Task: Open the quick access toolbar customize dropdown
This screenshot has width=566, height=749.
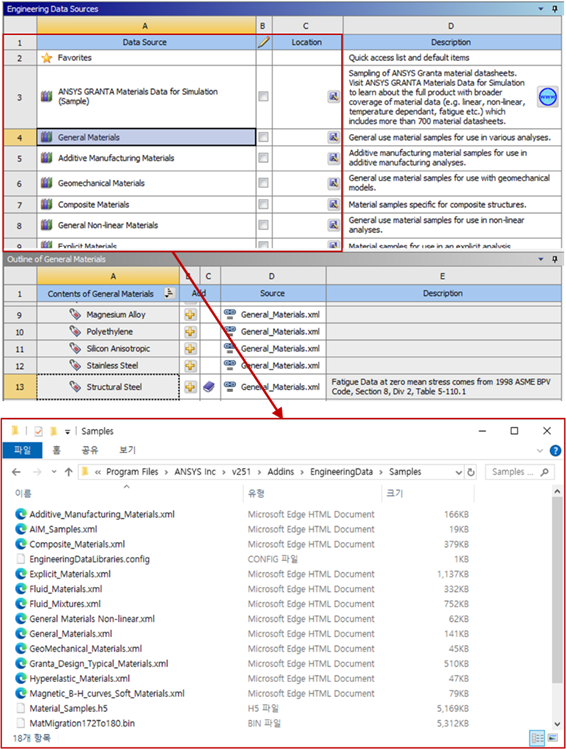Action: (x=67, y=432)
